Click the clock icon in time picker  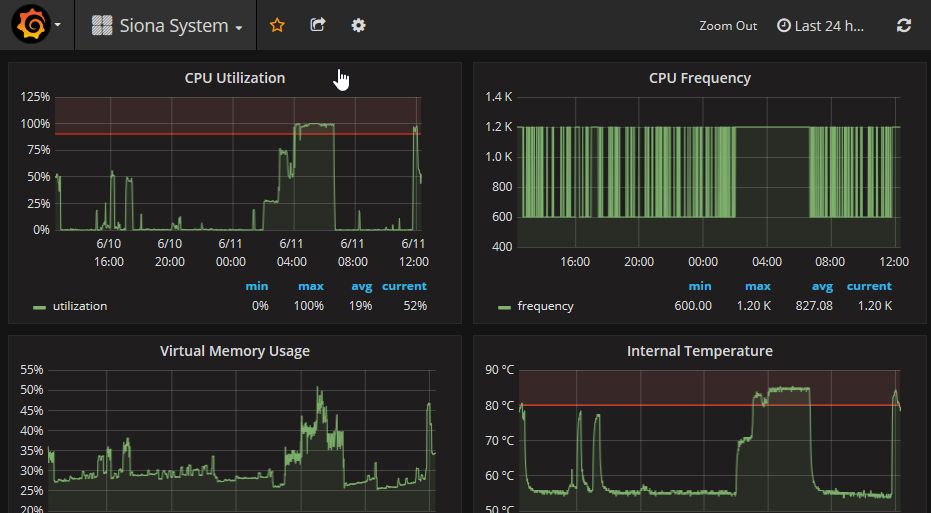[x=784, y=26]
